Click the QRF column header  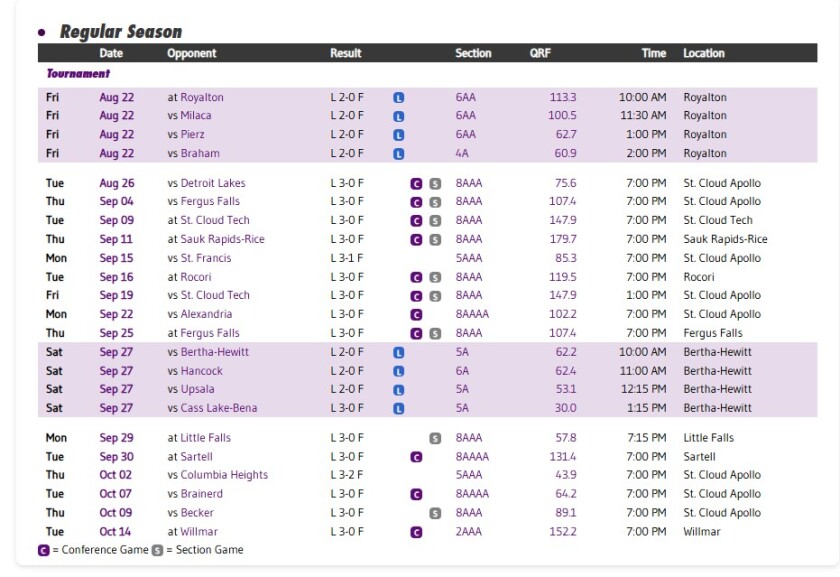point(540,53)
